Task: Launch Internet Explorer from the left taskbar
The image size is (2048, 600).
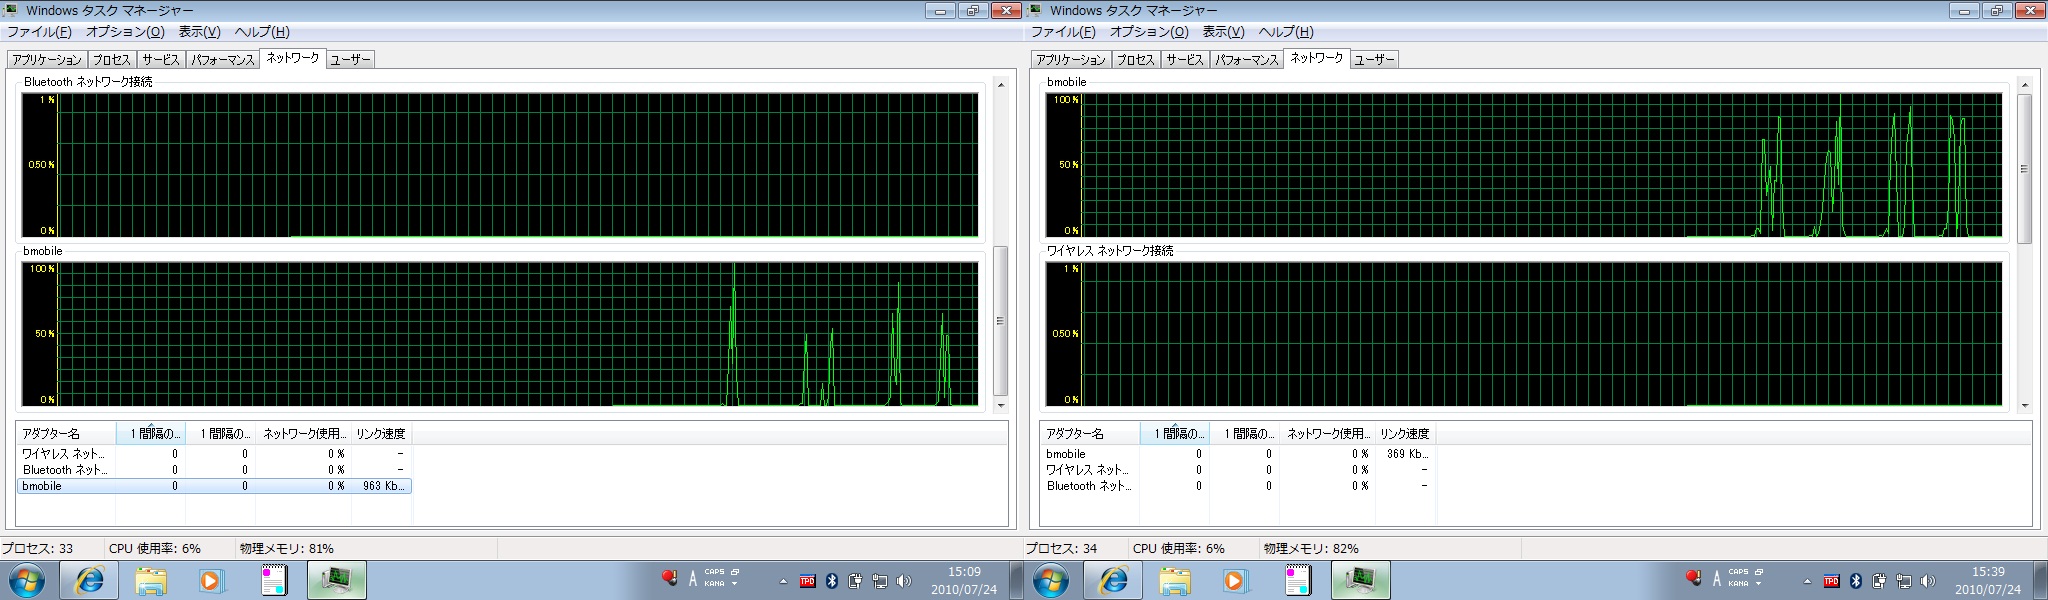Action: click(90, 580)
